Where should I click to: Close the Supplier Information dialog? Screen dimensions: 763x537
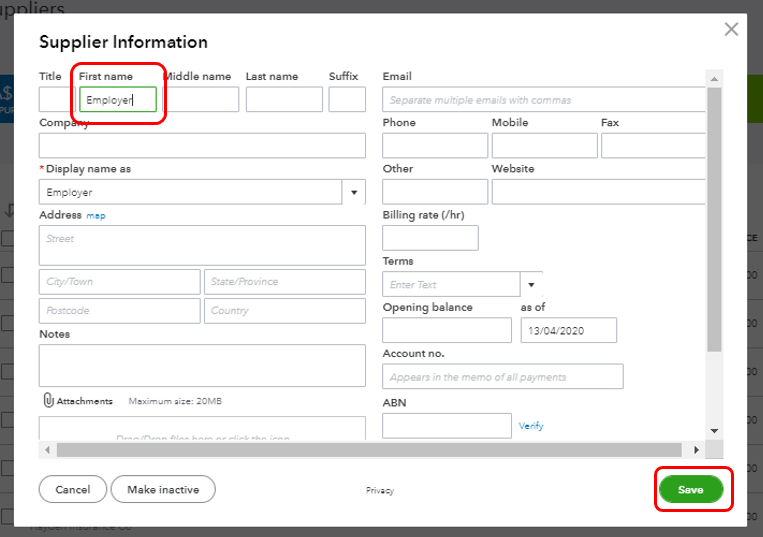click(x=731, y=29)
